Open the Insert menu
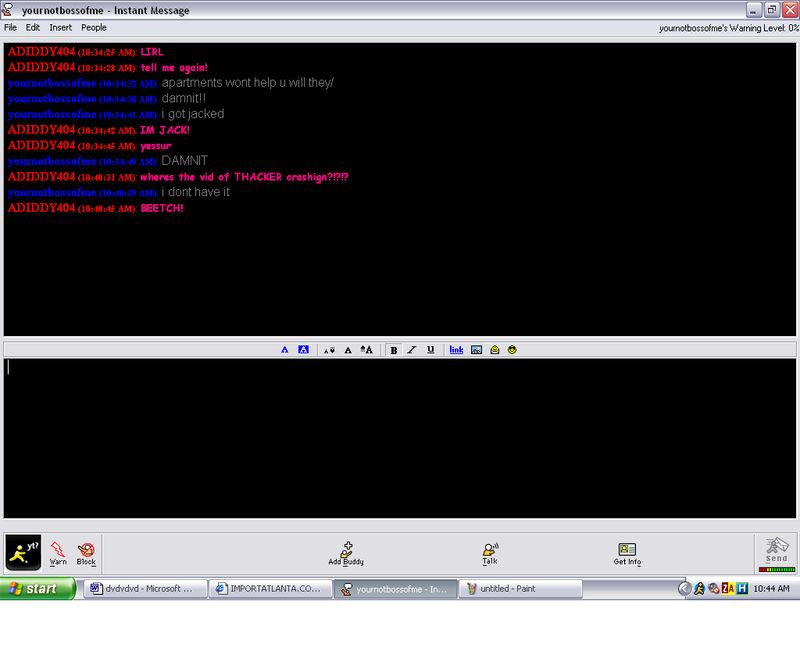The height and width of the screenshot is (662, 800). coord(60,27)
